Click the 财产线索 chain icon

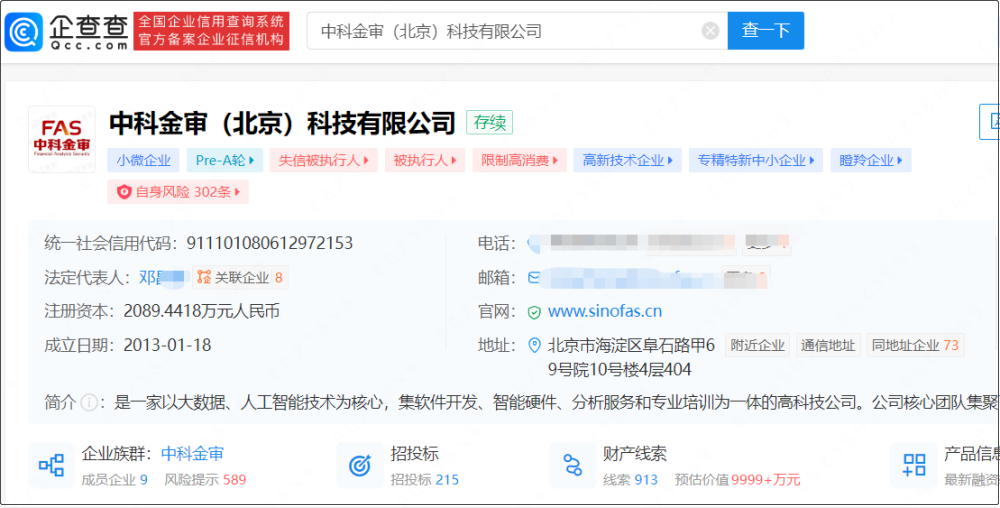(573, 465)
